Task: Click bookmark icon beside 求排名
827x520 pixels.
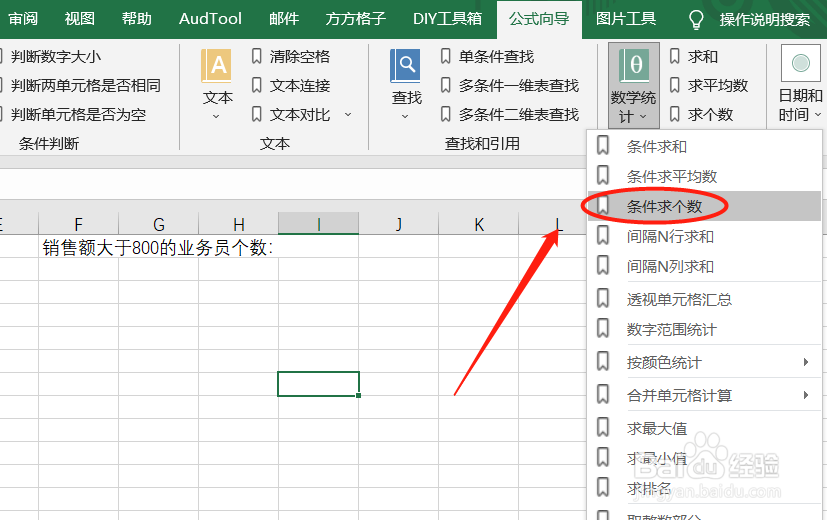Action: click(x=603, y=487)
